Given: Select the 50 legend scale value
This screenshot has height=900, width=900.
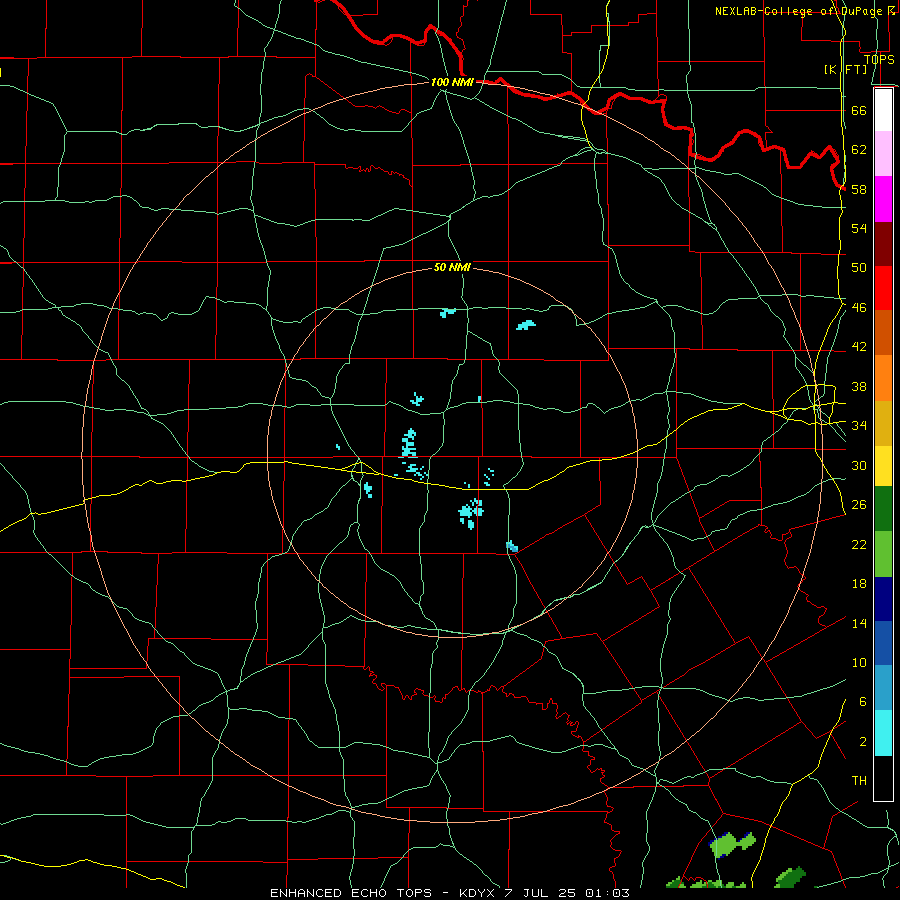Looking at the screenshot, I should [859, 268].
